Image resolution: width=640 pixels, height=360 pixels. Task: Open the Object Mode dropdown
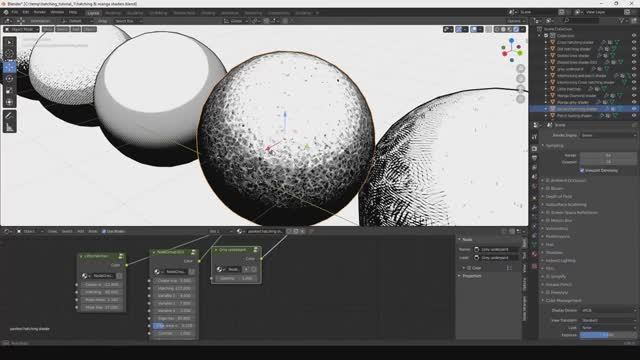click(22, 29)
